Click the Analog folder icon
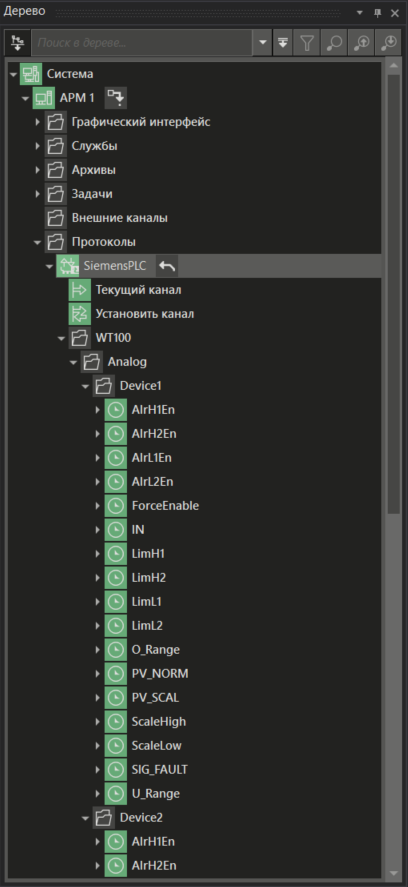 [92, 361]
